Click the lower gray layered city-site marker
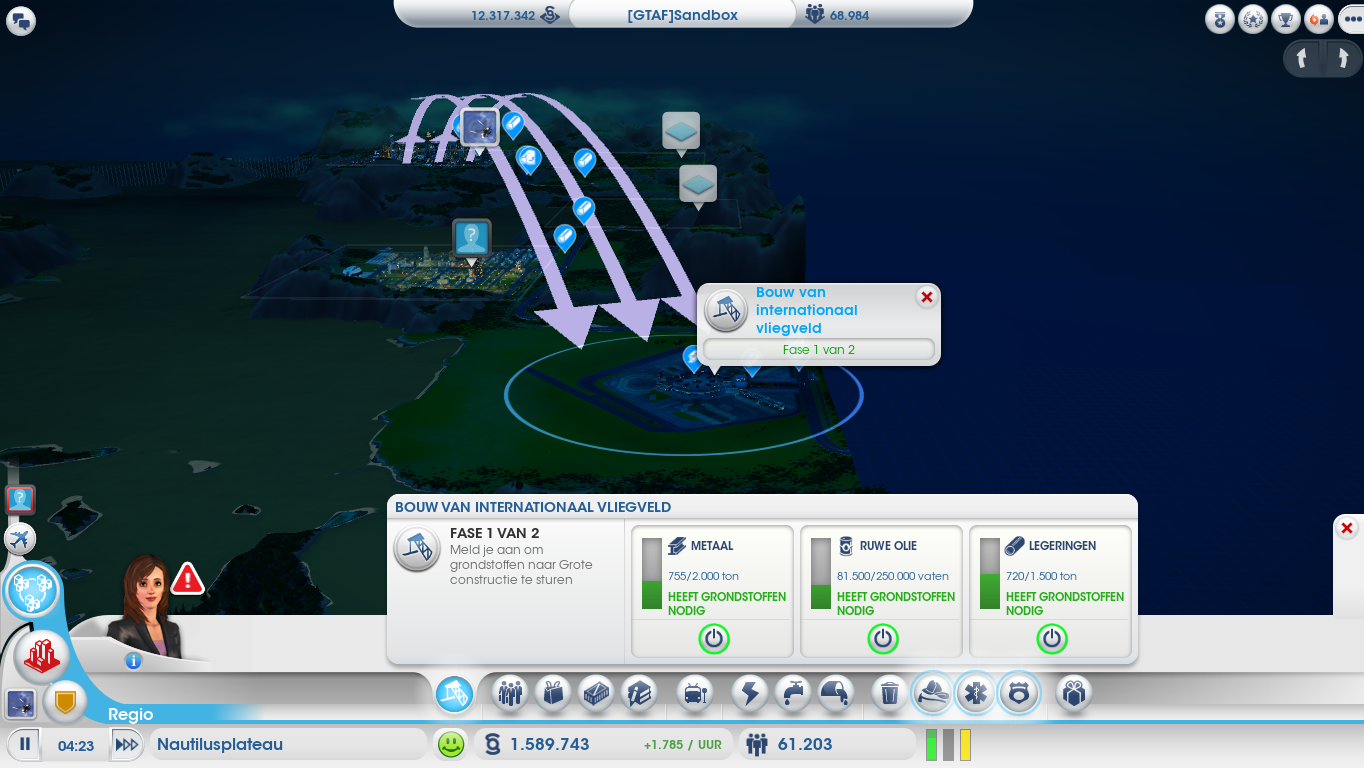 click(x=698, y=185)
